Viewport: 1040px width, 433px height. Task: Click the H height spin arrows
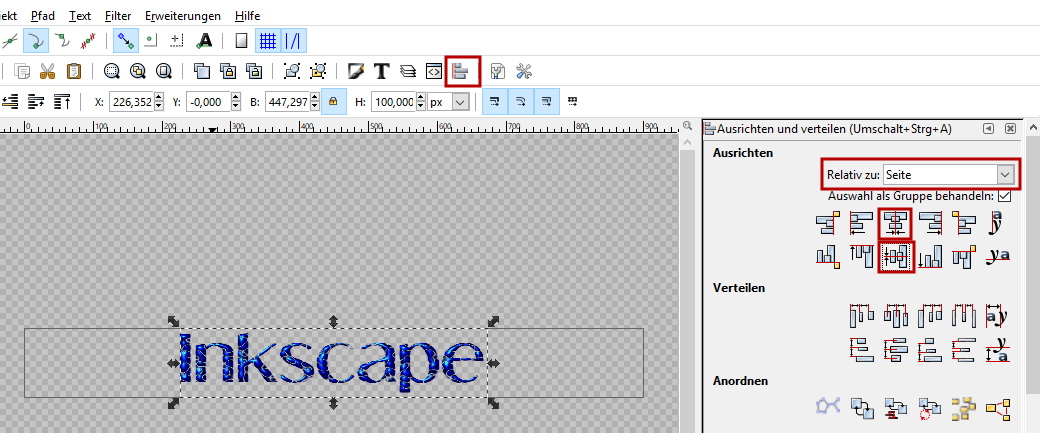(x=420, y=101)
